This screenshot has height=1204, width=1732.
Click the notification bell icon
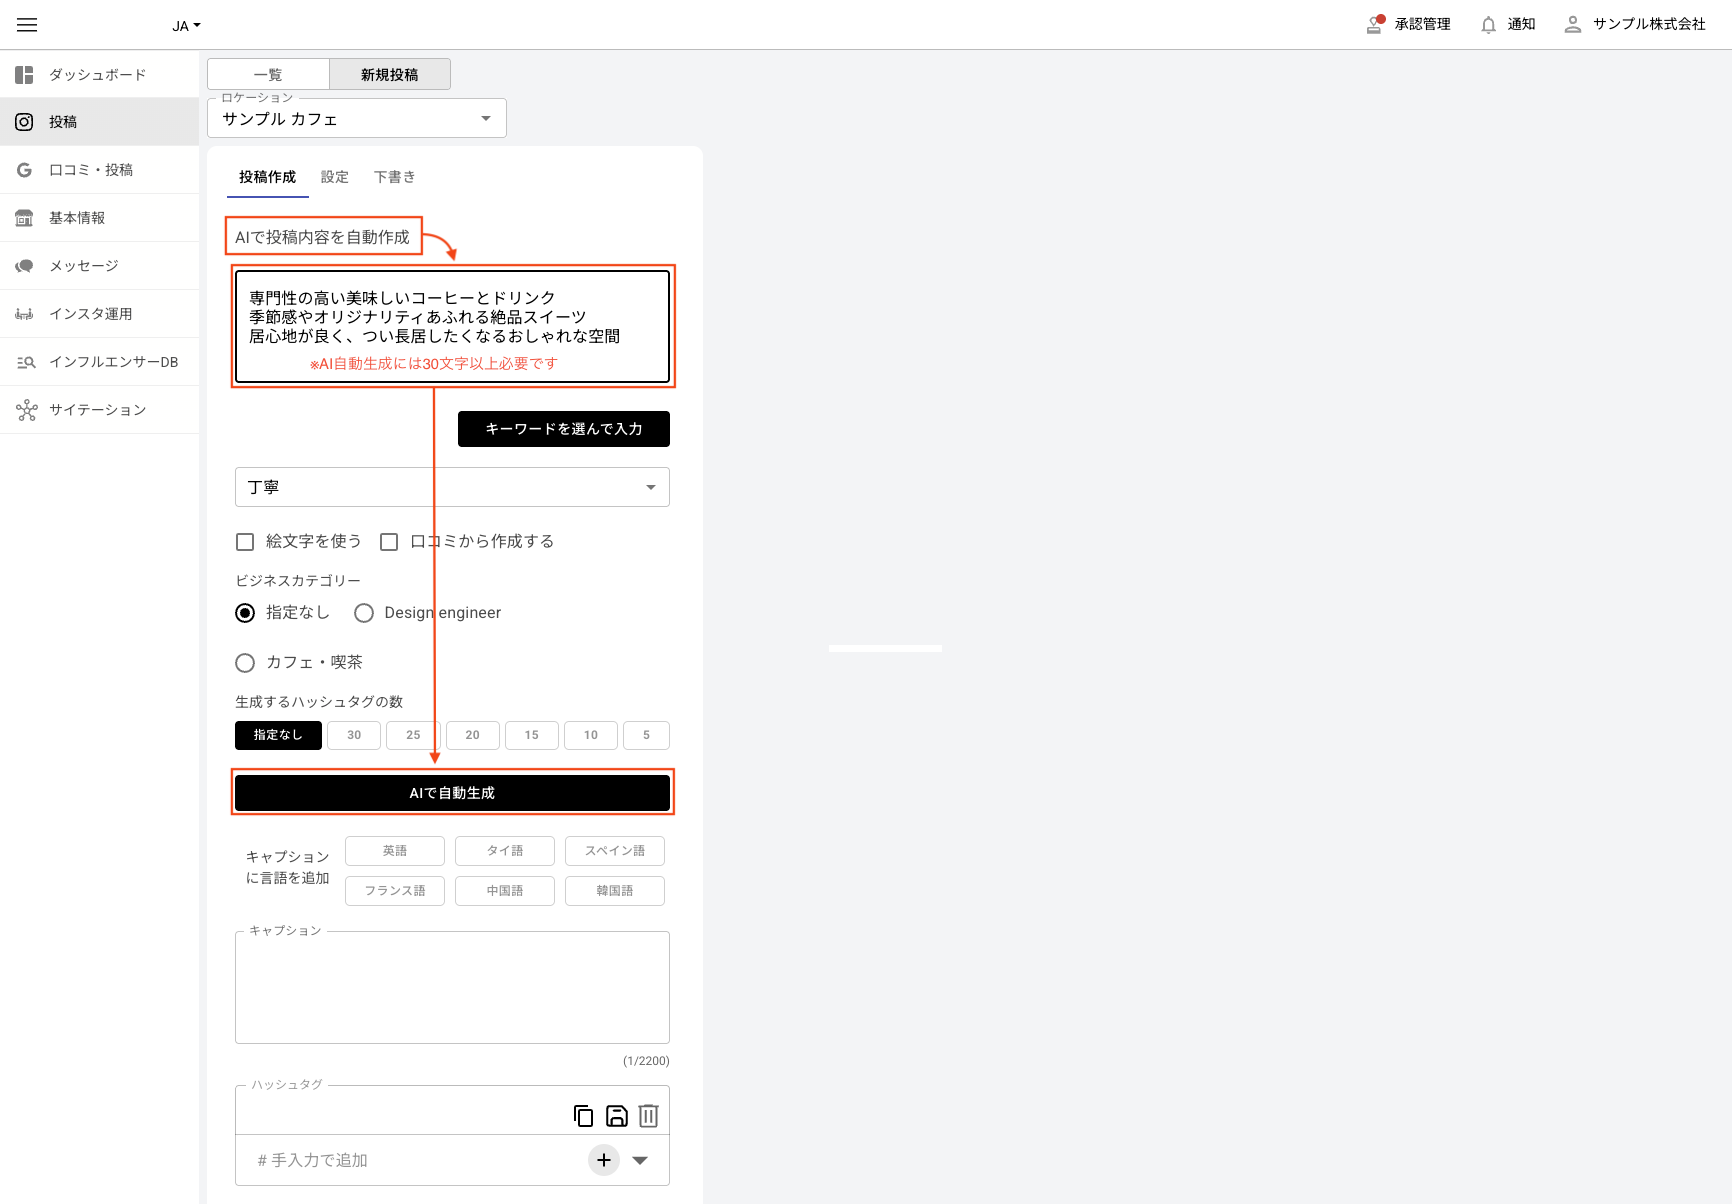[1488, 25]
